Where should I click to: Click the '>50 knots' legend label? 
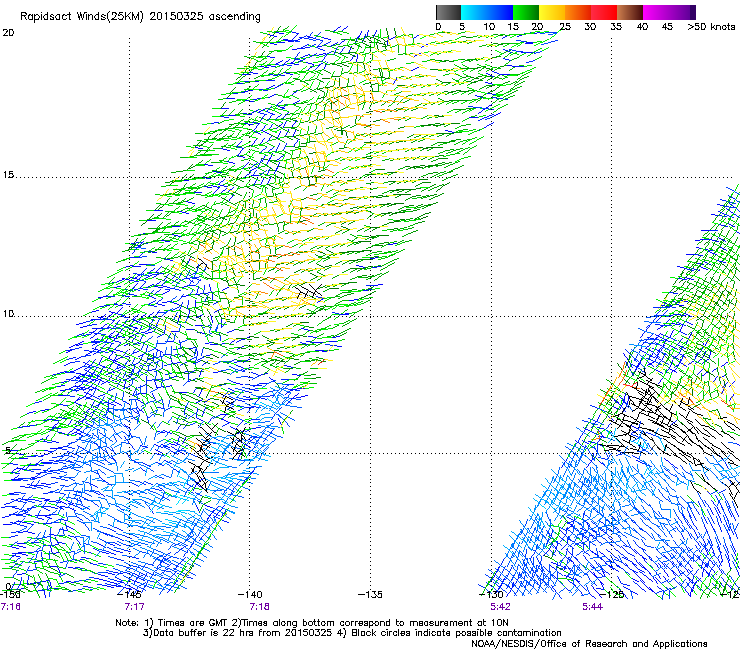pos(711,27)
